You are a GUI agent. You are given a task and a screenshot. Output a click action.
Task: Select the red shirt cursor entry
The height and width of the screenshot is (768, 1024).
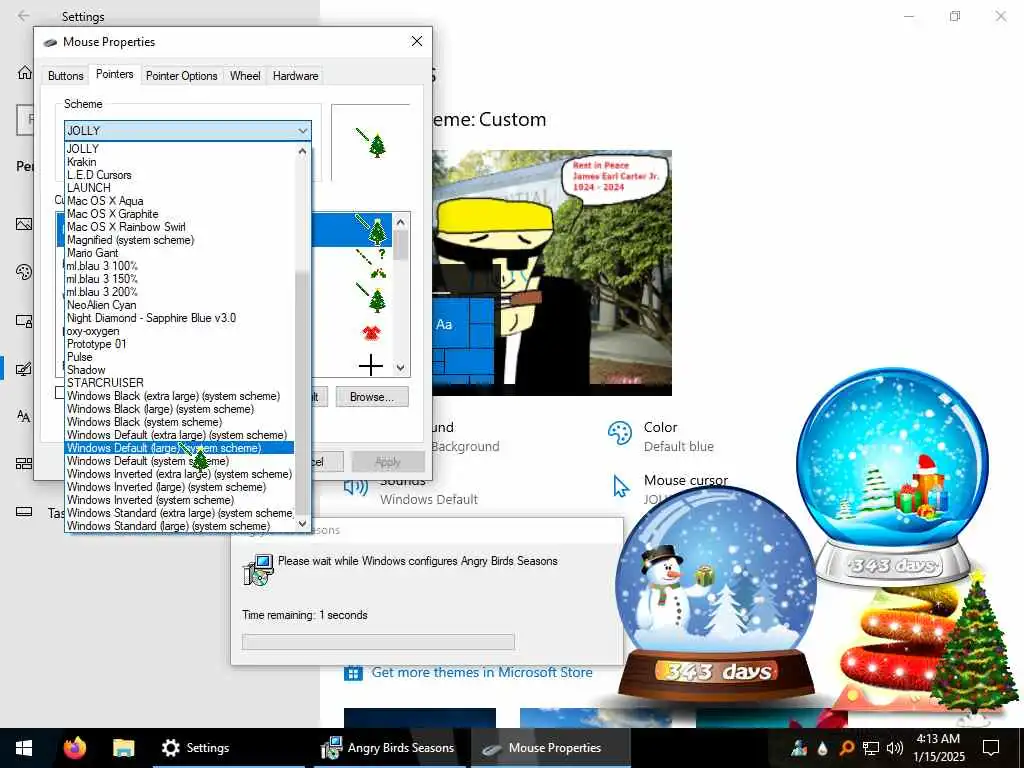(371, 333)
